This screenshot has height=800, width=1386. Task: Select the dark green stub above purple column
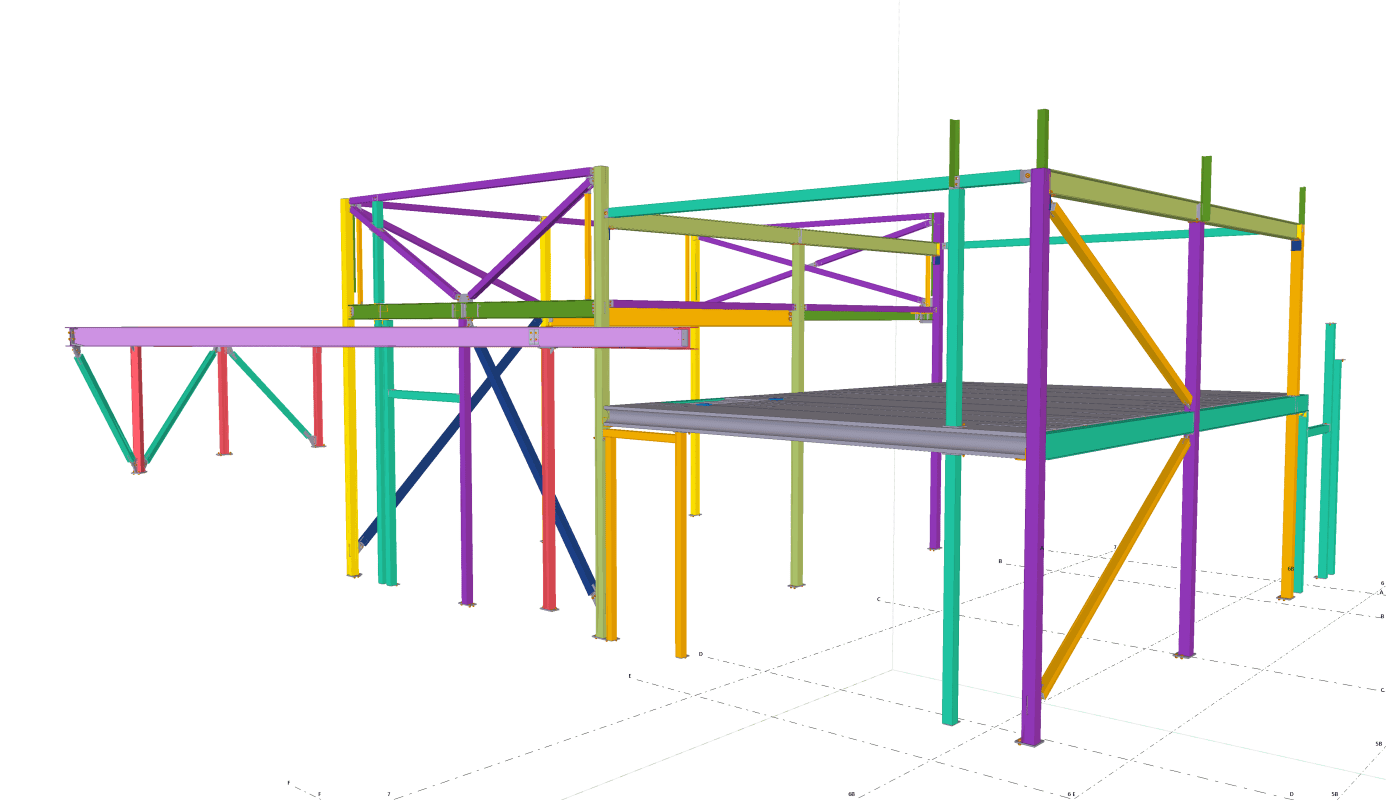pyautogui.click(x=1042, y=138)
